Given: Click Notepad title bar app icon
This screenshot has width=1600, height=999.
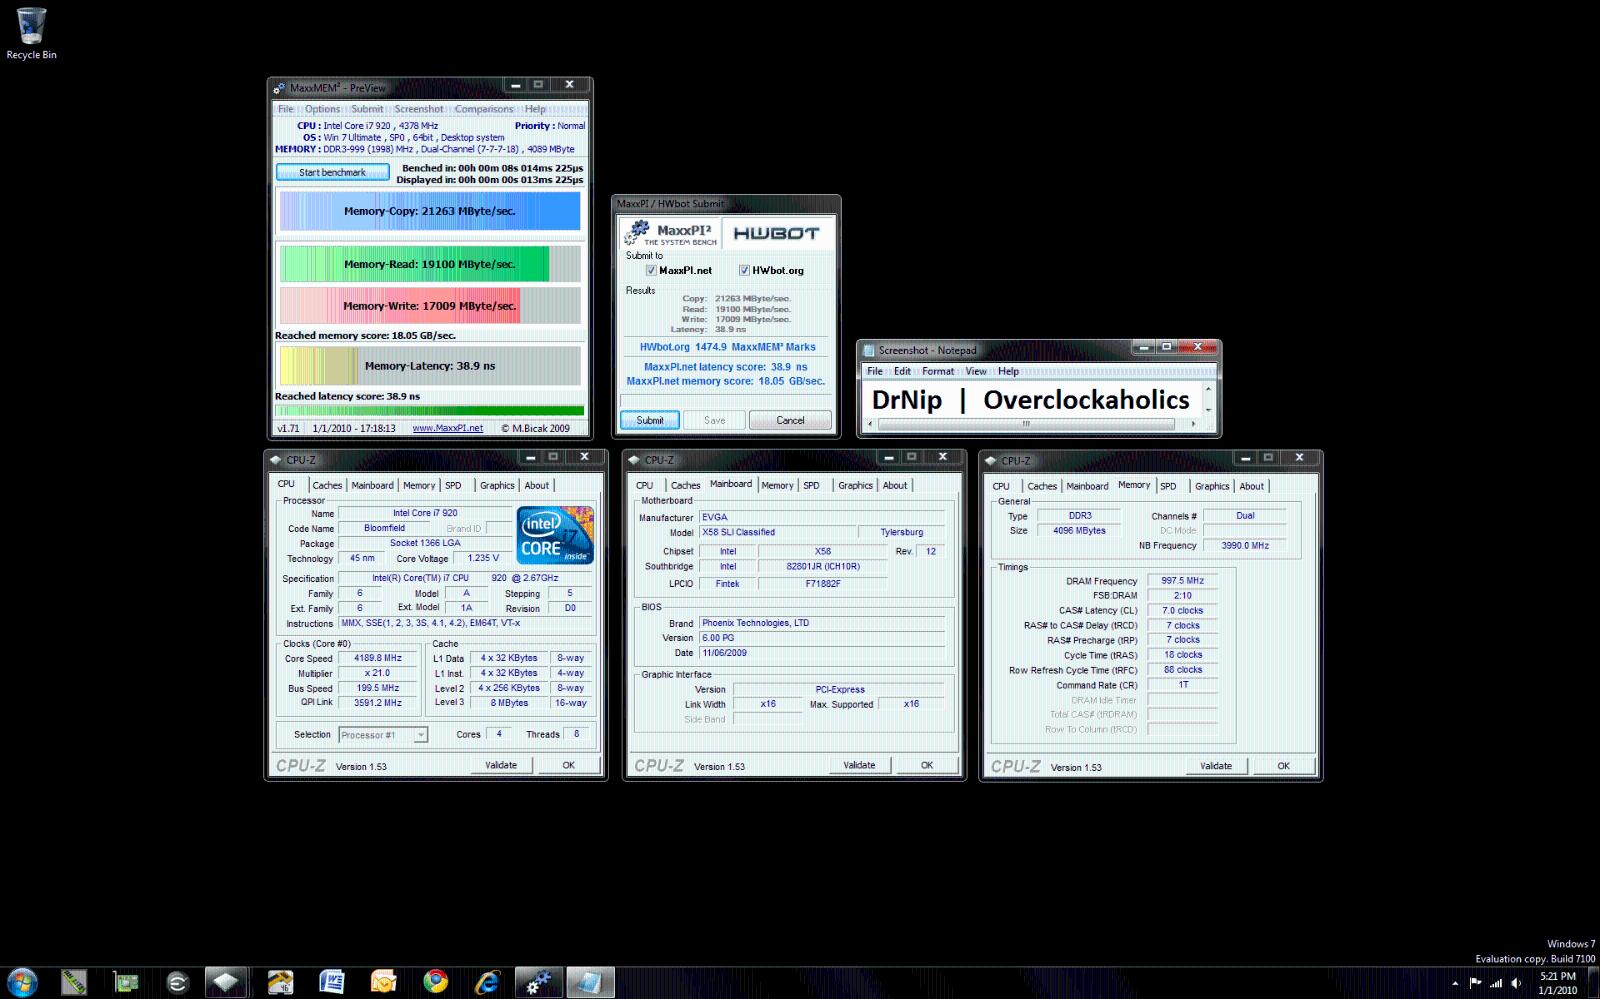Looking at the screenshot, I should pos(869,350).
